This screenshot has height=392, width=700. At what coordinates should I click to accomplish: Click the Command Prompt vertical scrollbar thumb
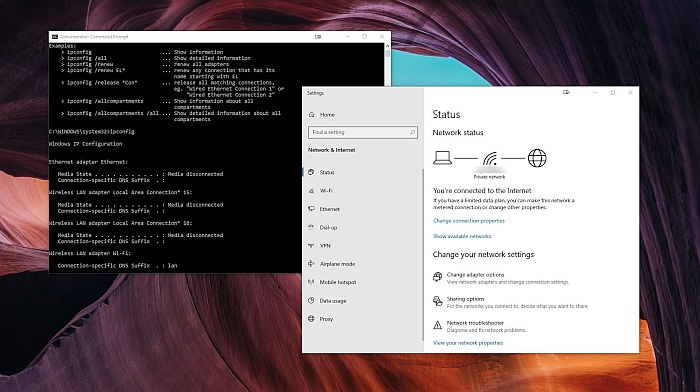click(x=387, y=53)
